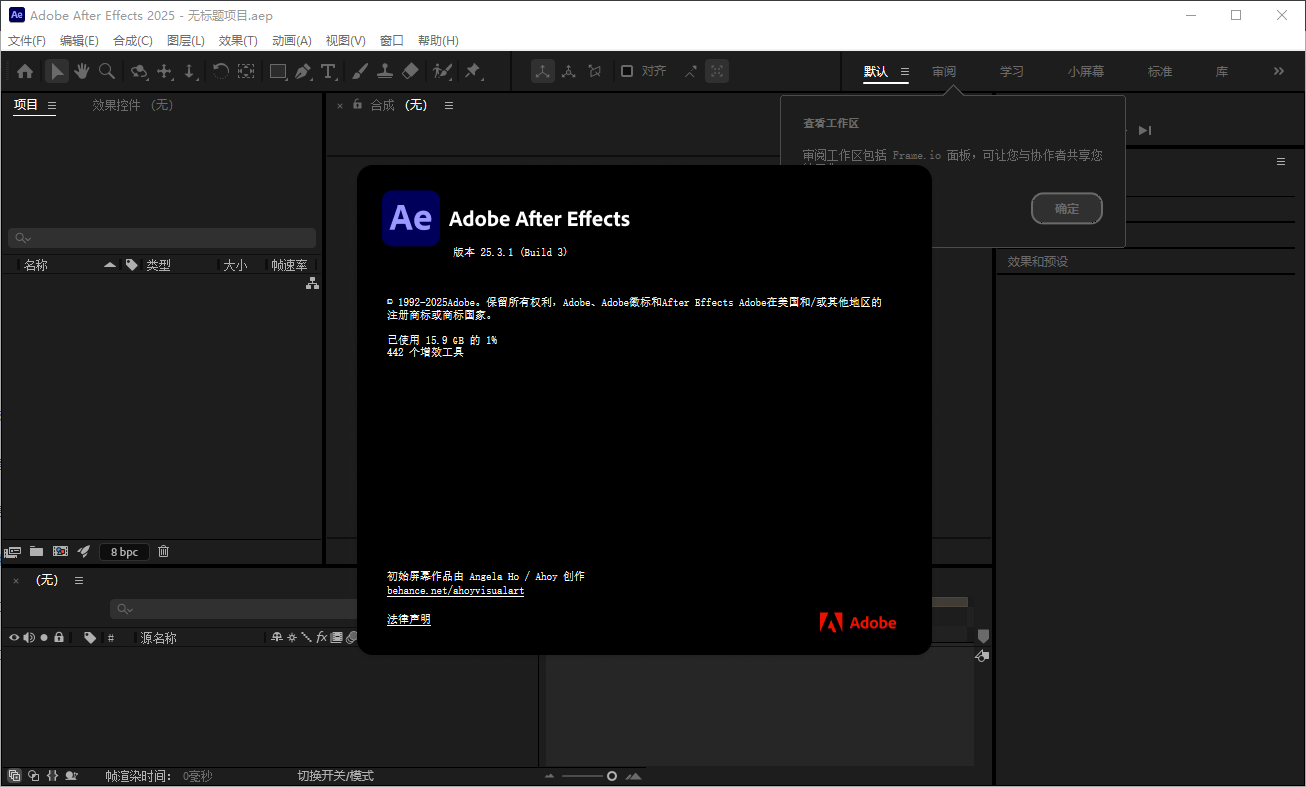Click the Adobe After Effects Ae logo on the splash screen
Viewport: 1306px width, 787px height.
411,218
